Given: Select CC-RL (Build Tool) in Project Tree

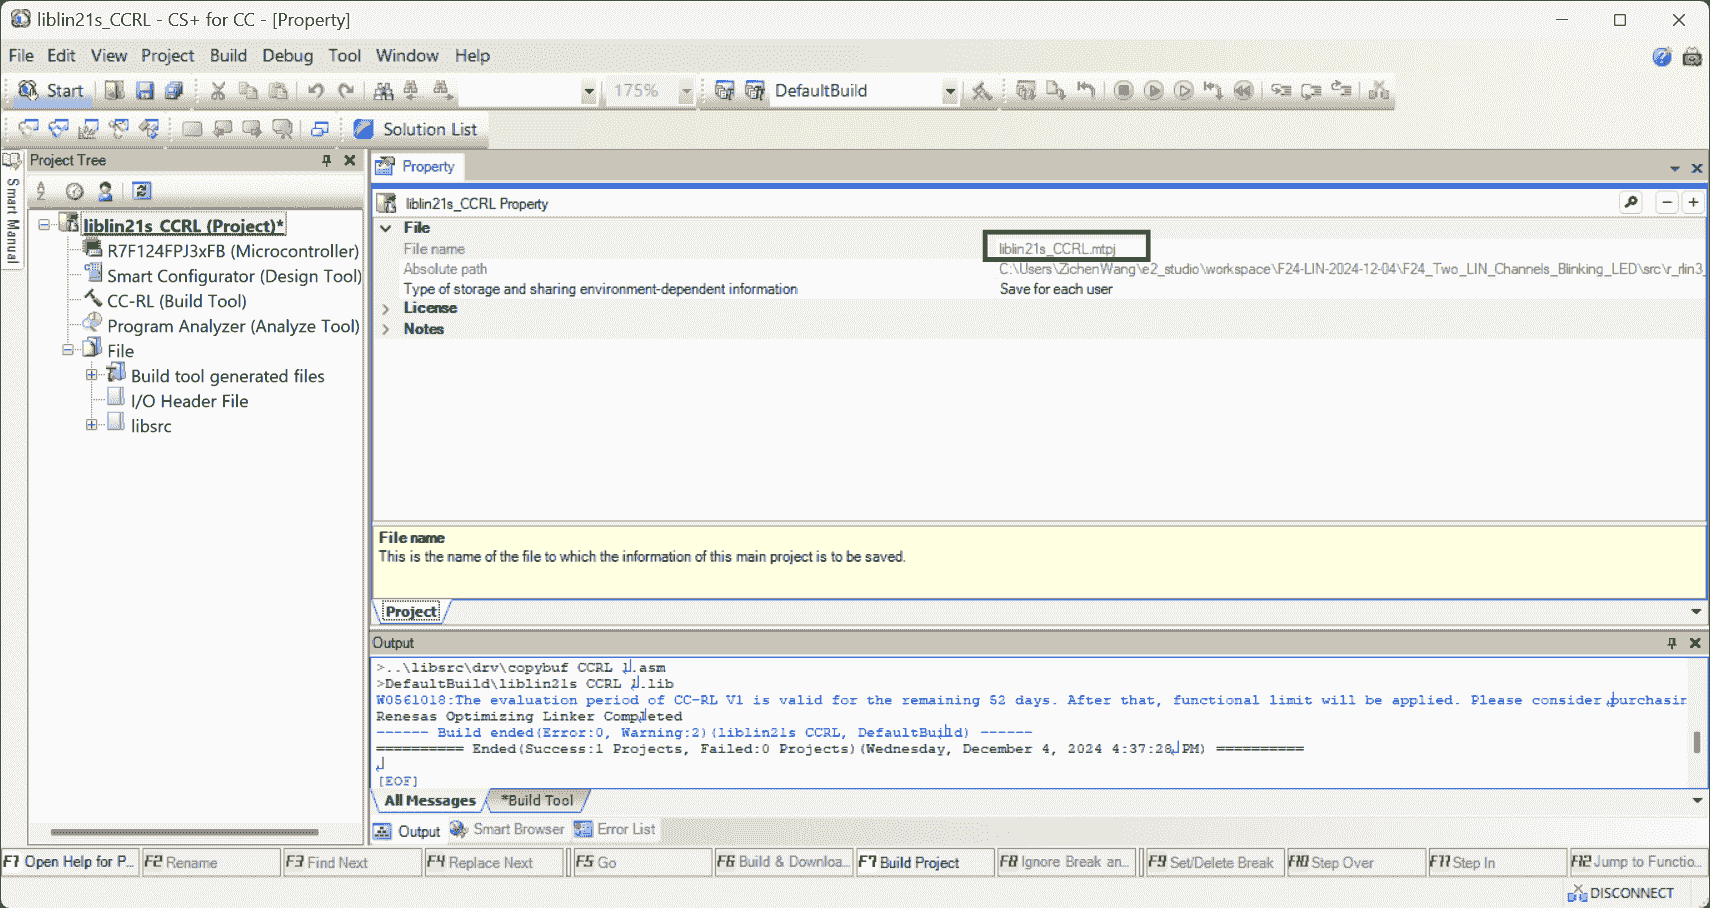Looking at the screenshot, I should [176, 301].
